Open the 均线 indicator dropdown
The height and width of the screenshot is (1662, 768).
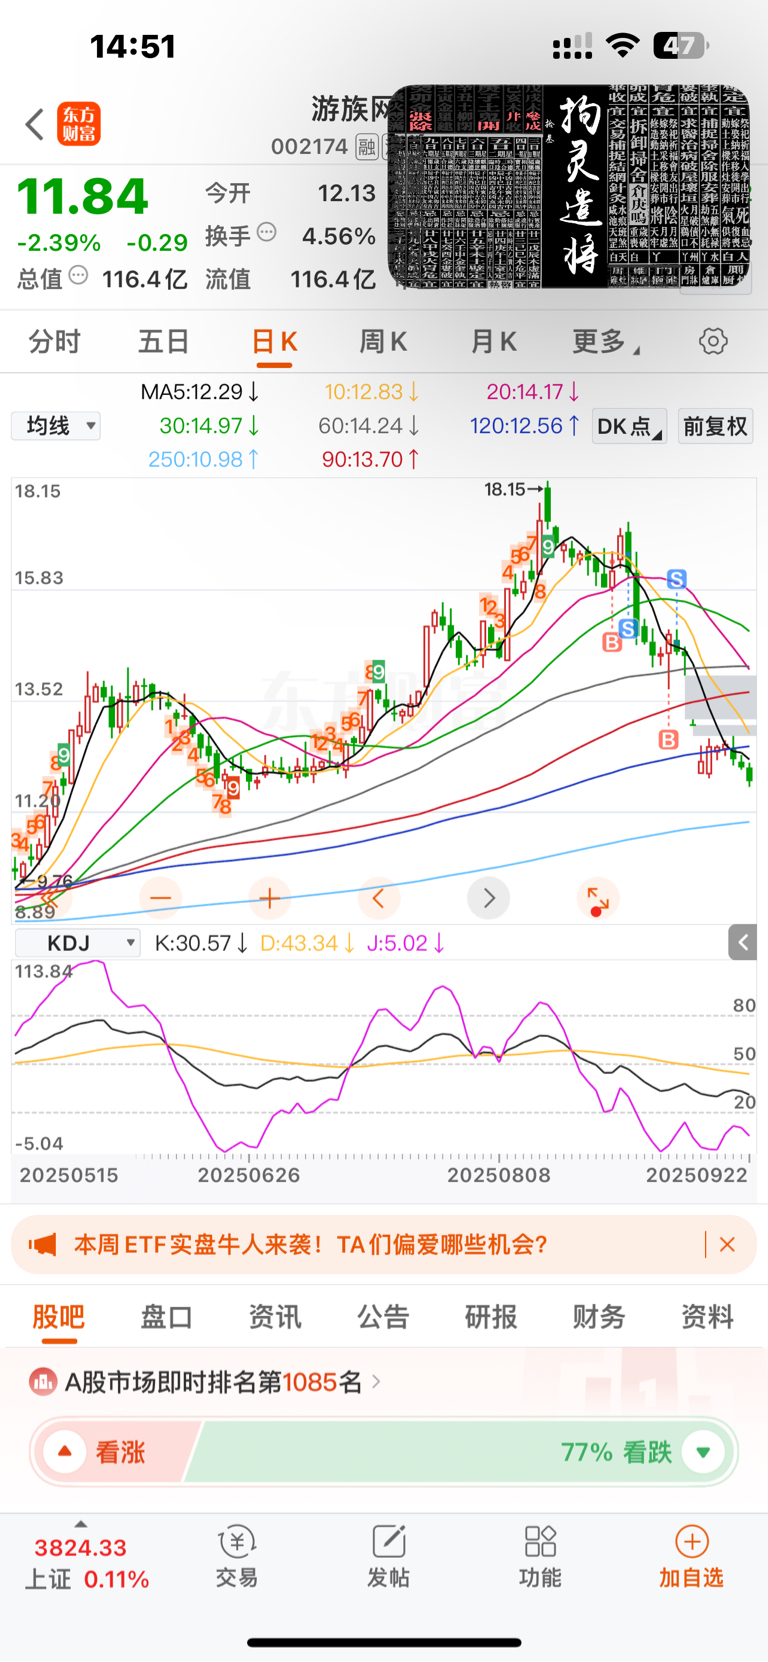[x=56, y=426]
